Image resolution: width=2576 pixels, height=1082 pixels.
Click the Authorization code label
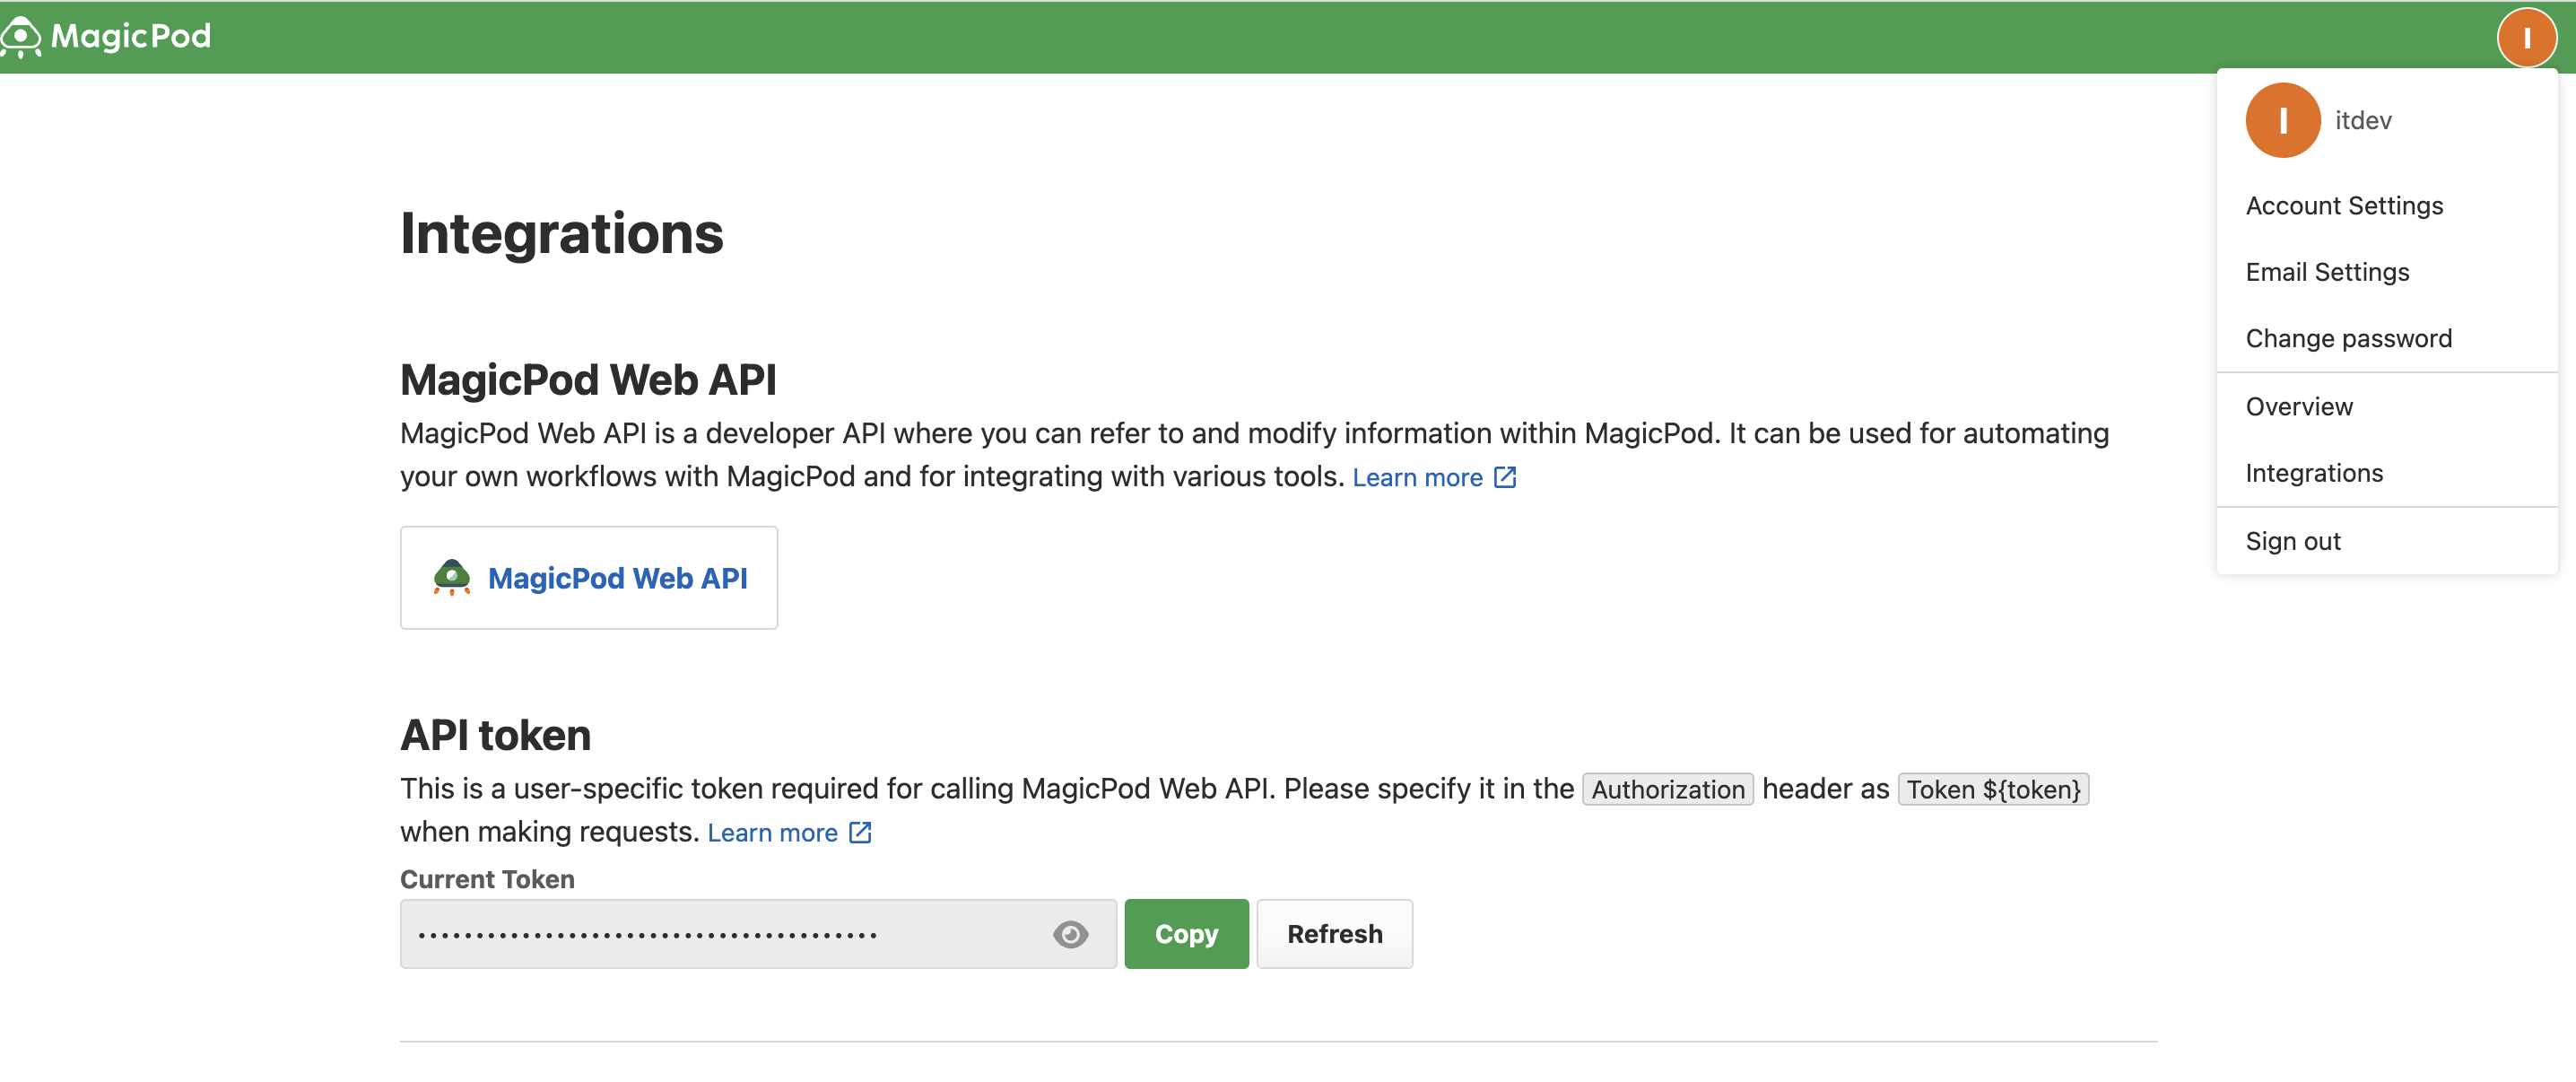1667,789
